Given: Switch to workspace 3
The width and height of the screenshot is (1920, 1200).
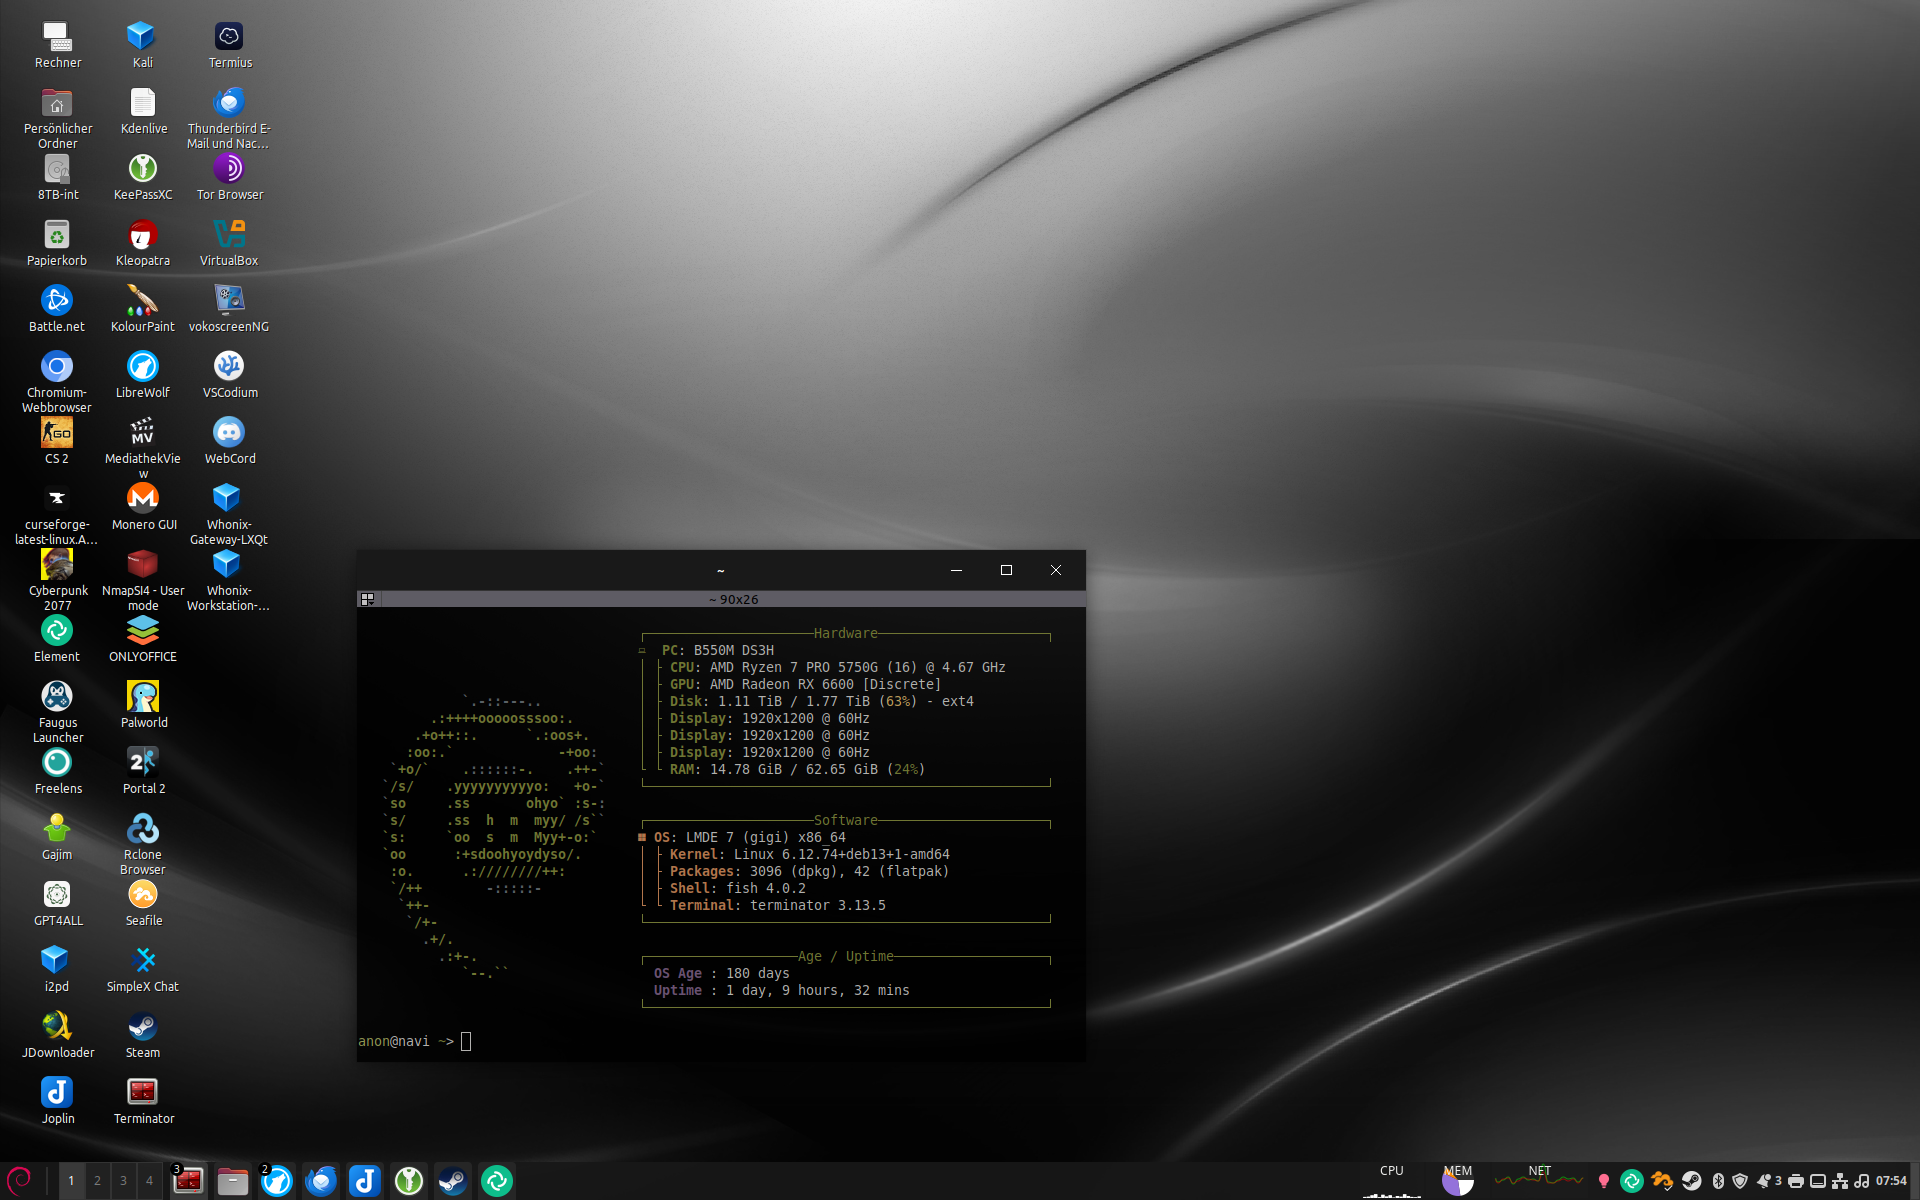Looking at the screenshot, I should pos(123,1180).
